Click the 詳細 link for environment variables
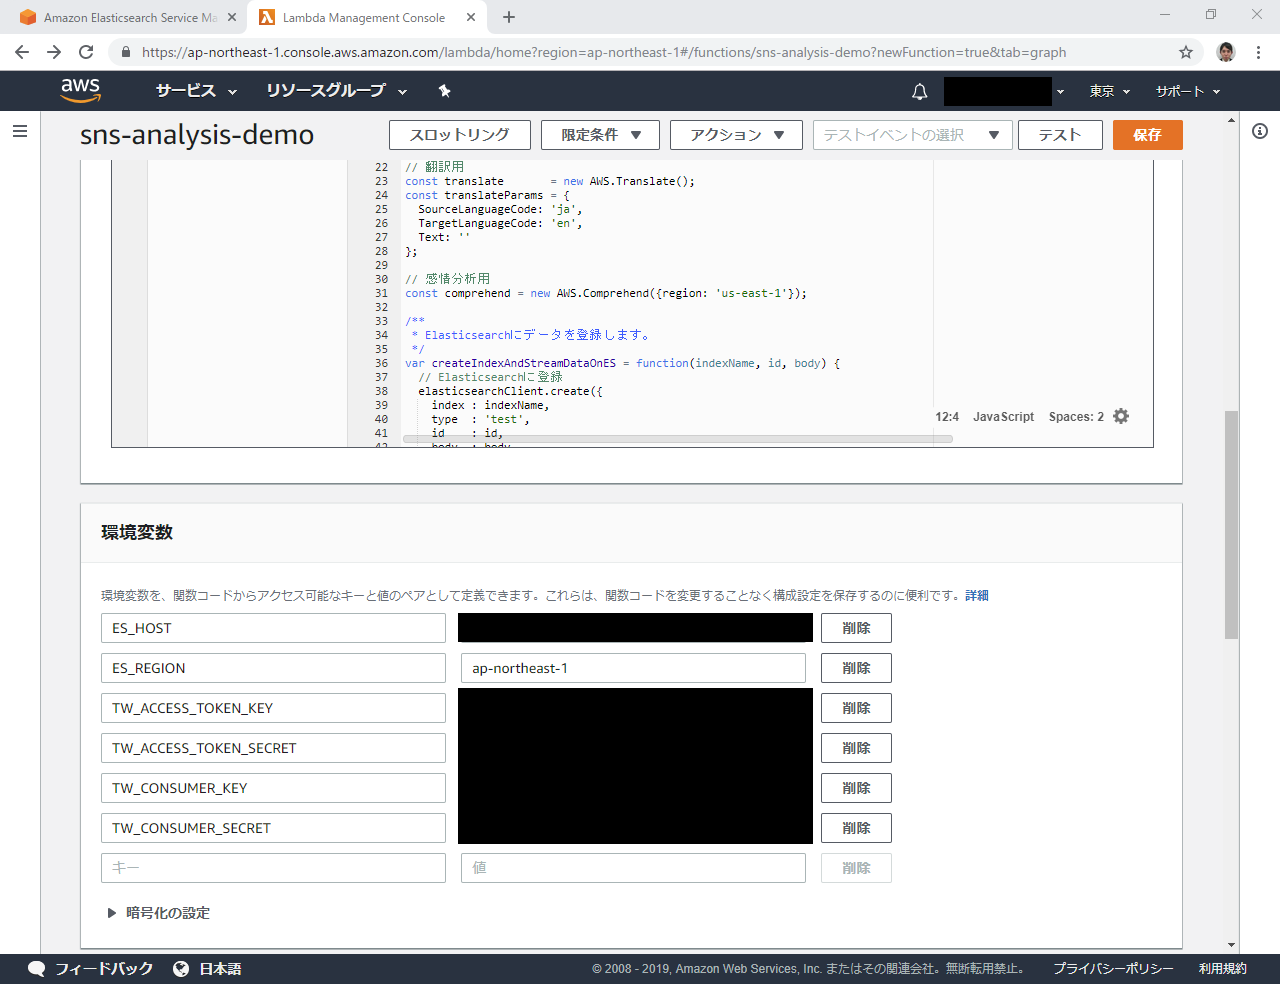The height and width of the screenshot is (984, 1280). [x=977, y=595]
